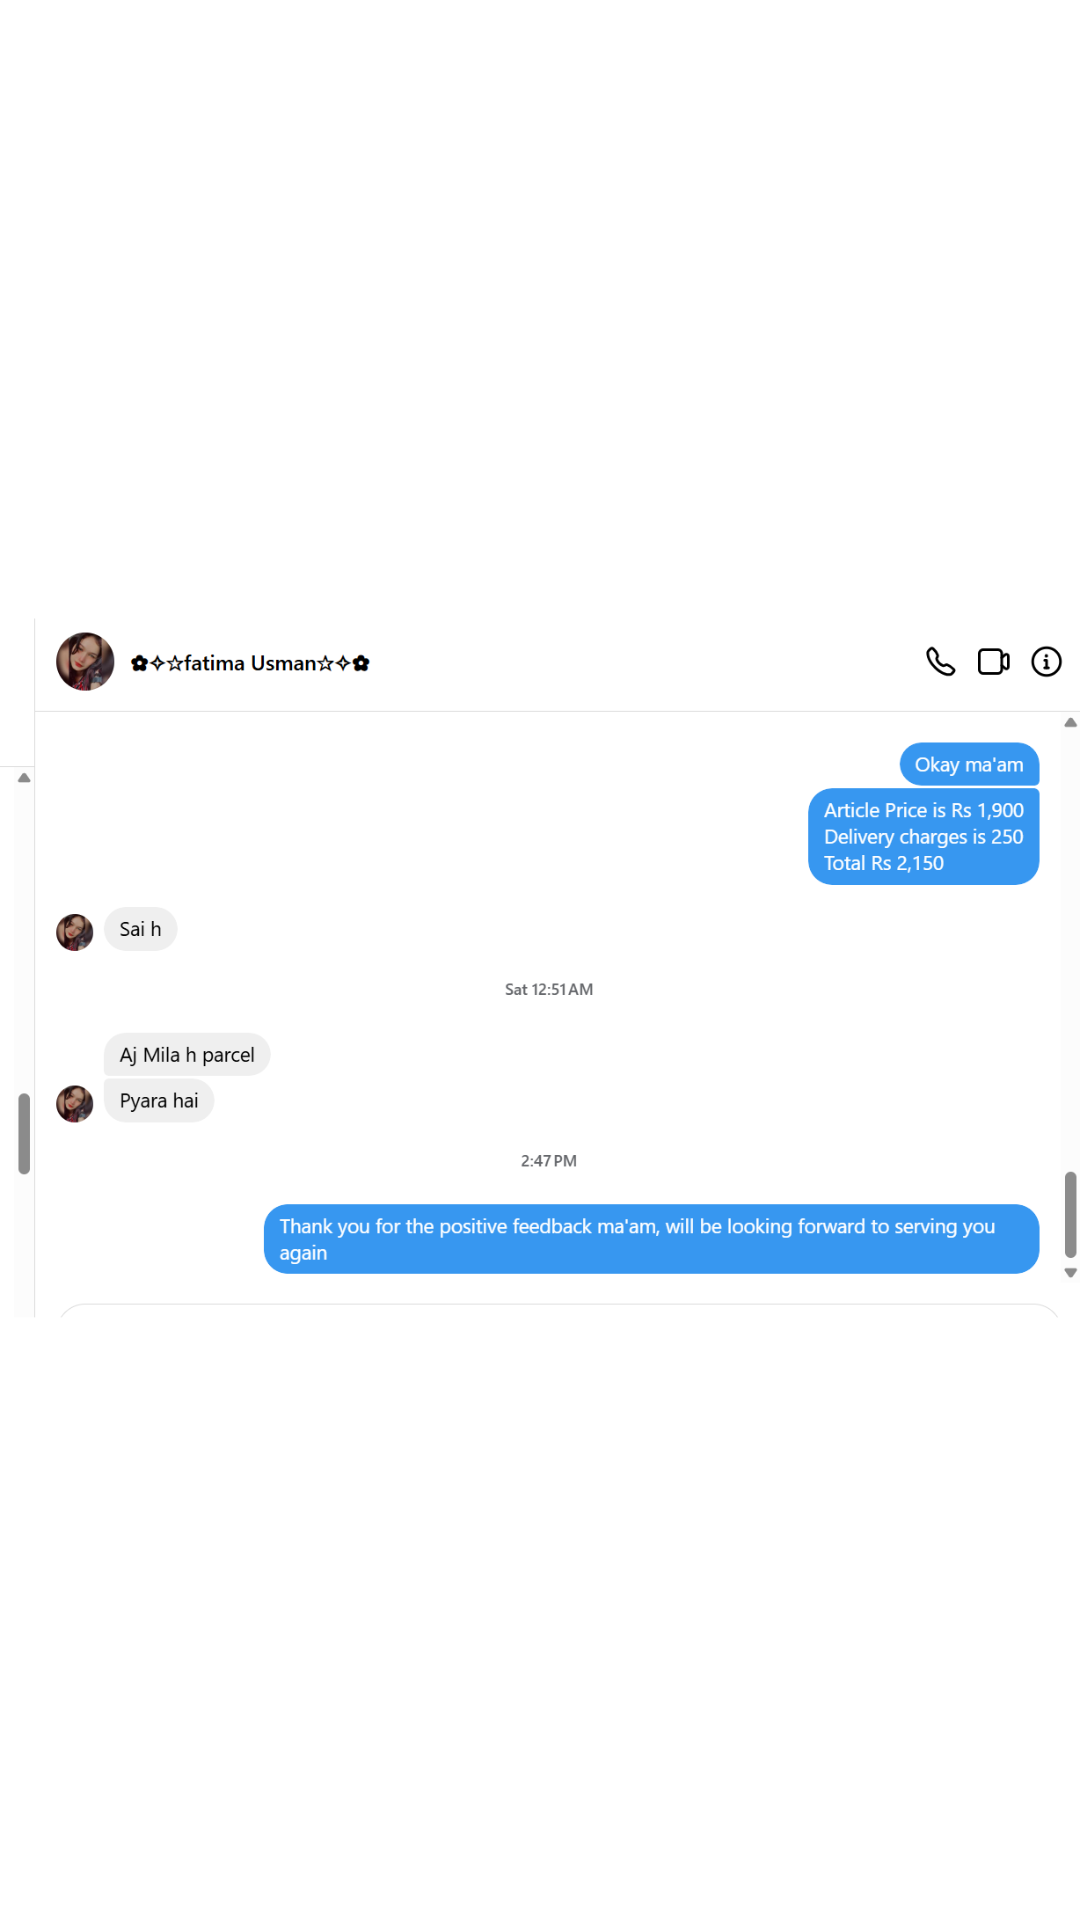
Task: Open fatima Usman's header profile picture
Action: [85, 662]
